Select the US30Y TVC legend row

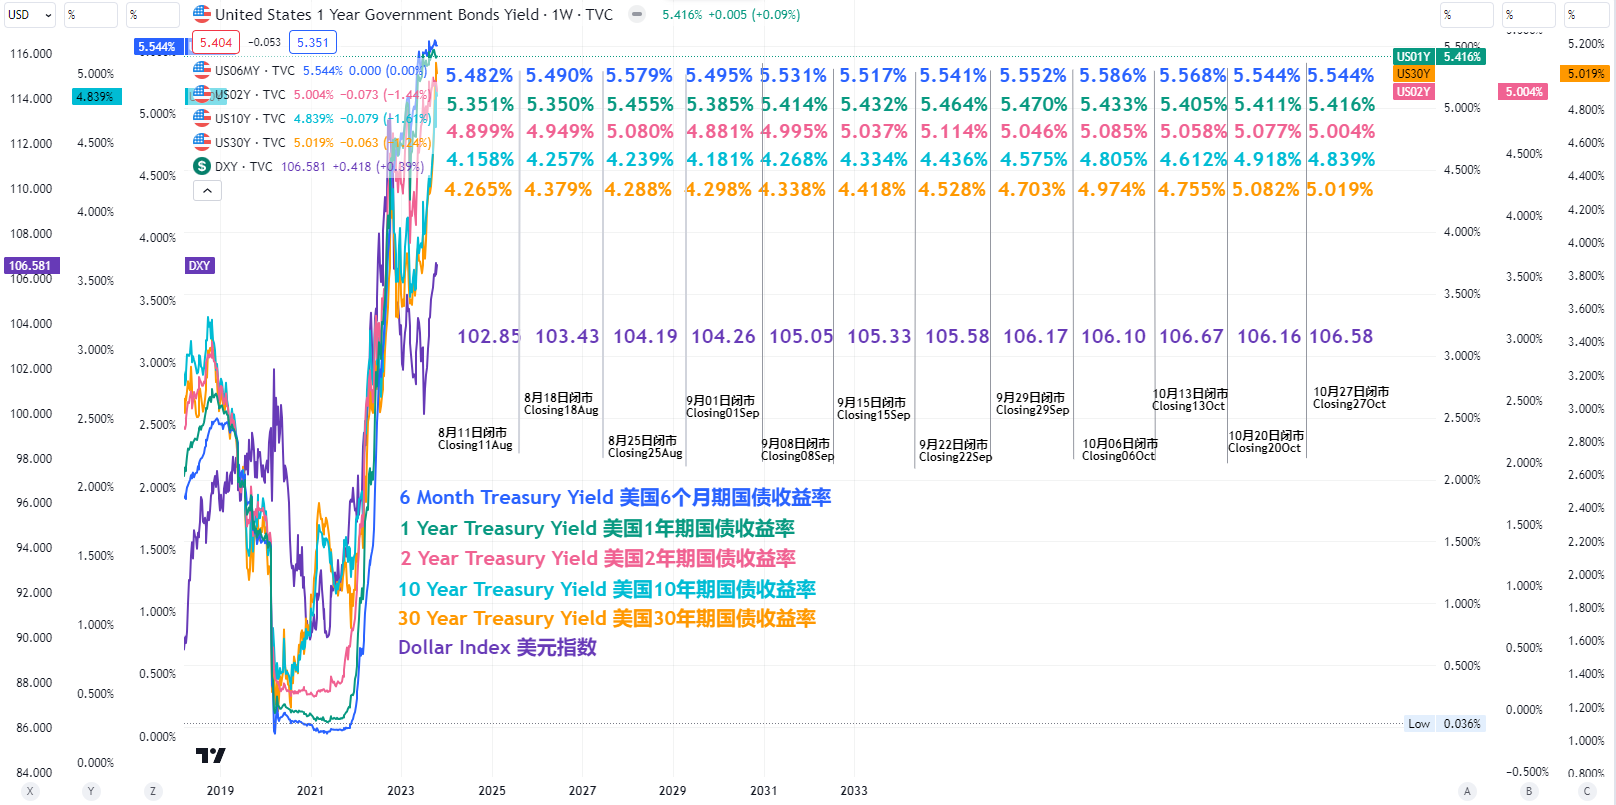coord(311,142)
